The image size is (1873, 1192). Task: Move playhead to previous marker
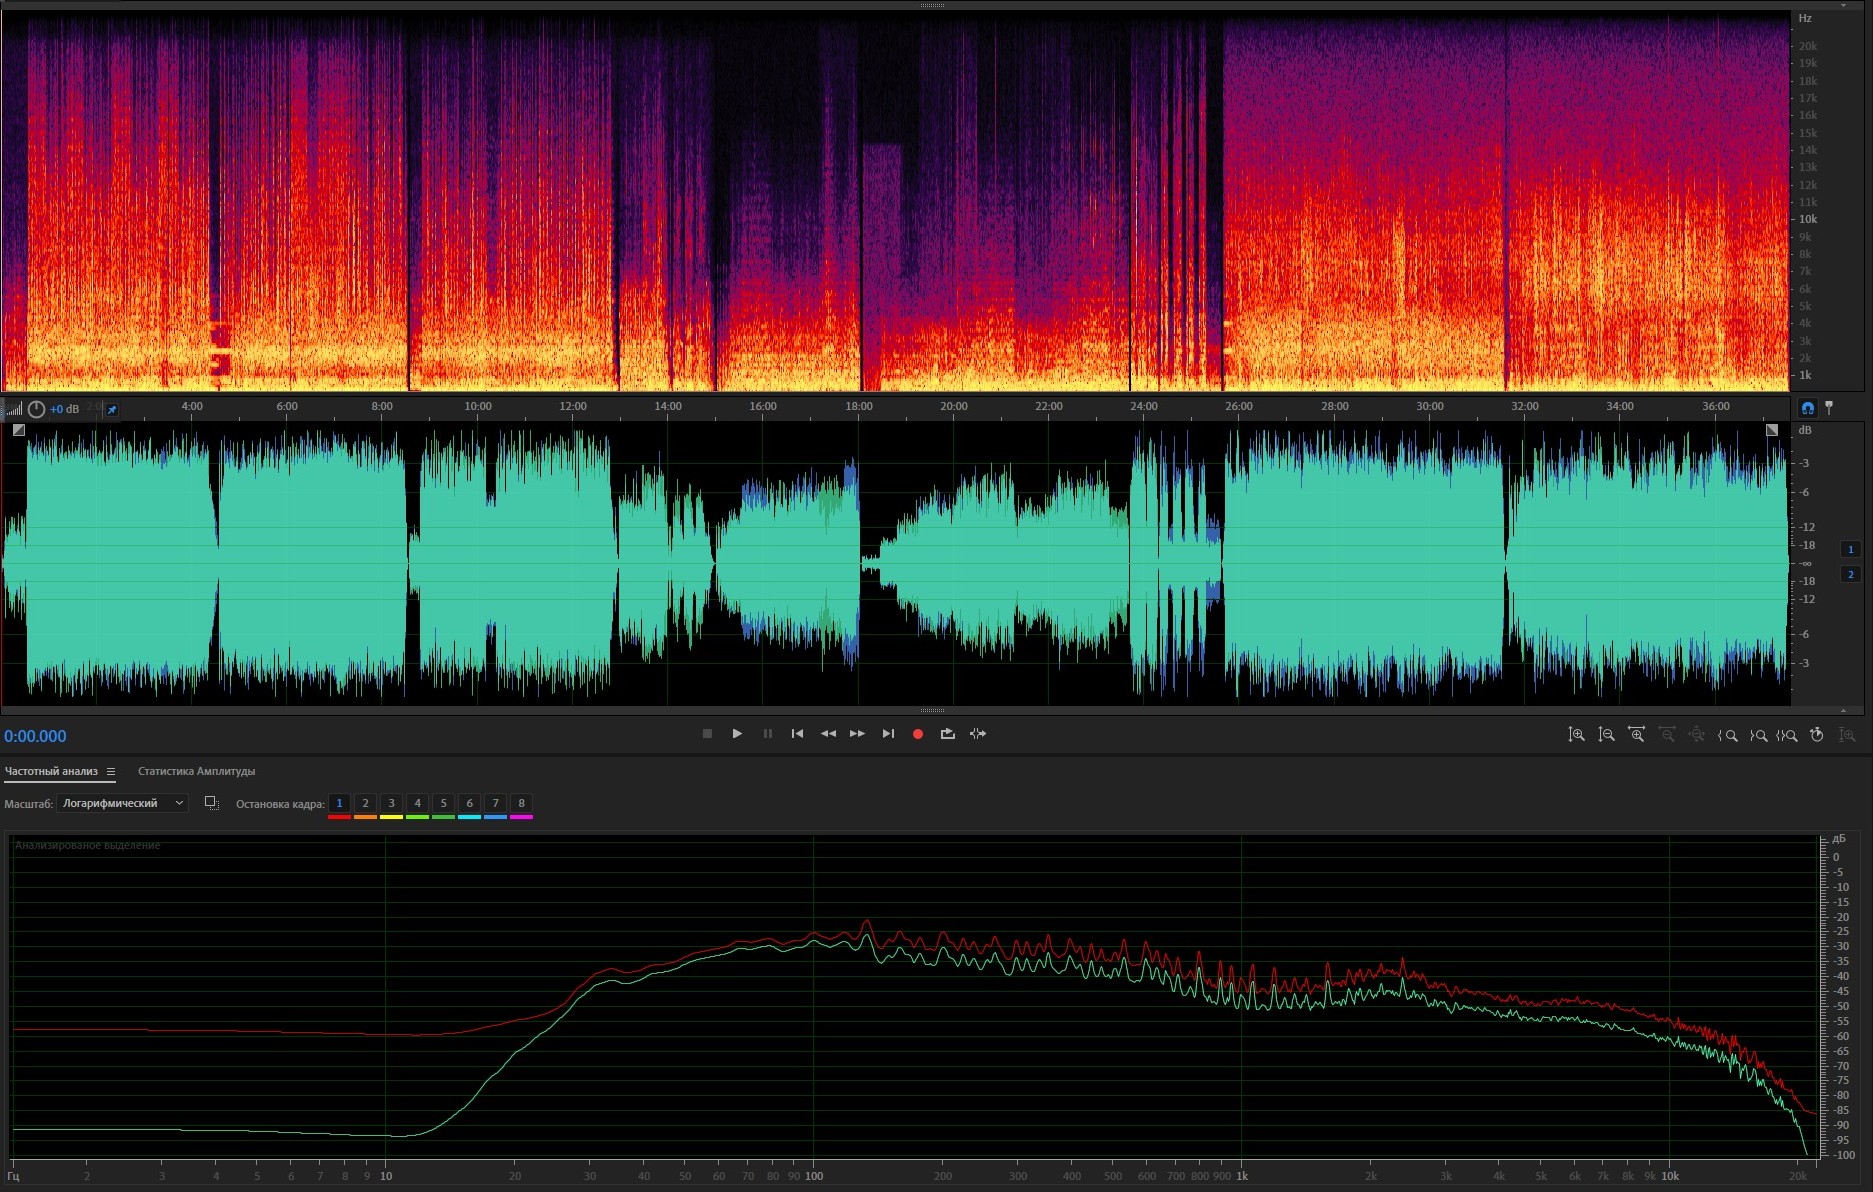pos(797,734)
